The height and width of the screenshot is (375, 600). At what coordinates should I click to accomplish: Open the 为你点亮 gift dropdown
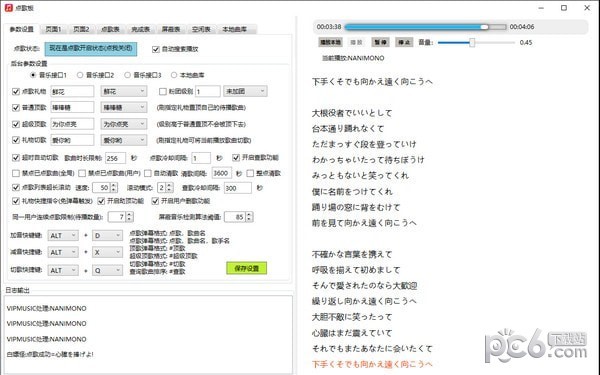tap(124, 124)
